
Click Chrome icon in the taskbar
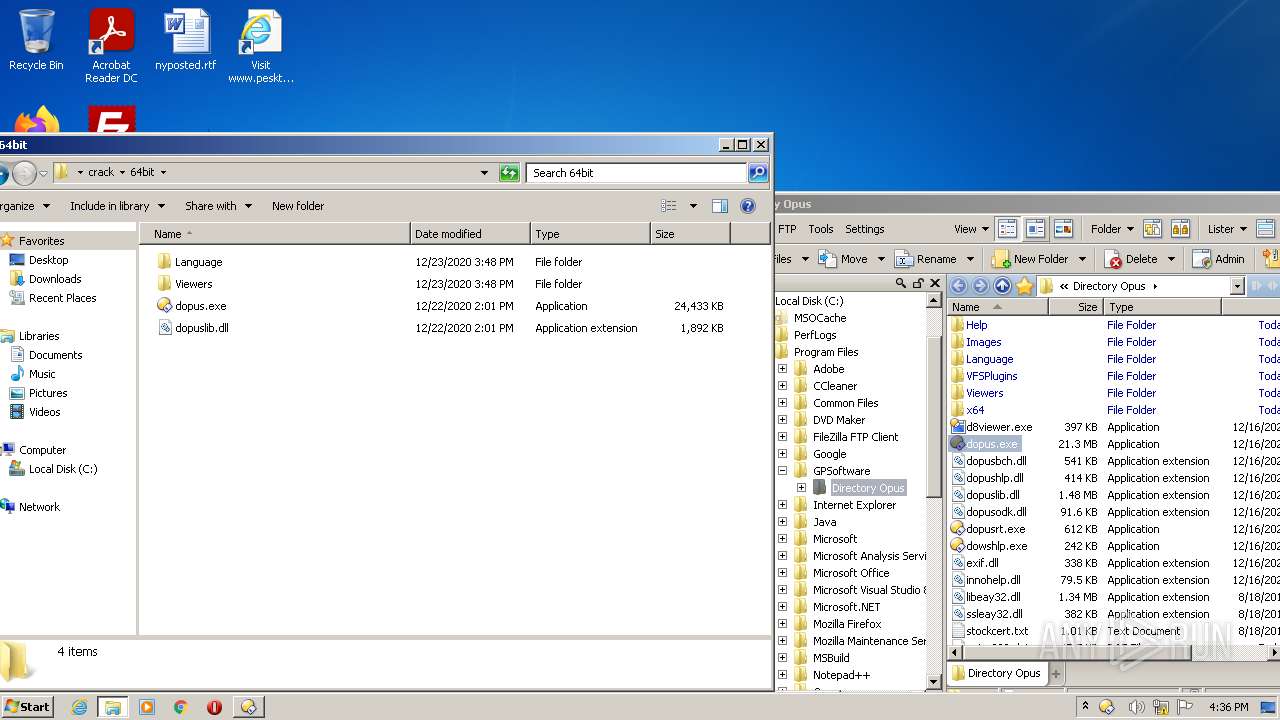click(x=181, y=707)
